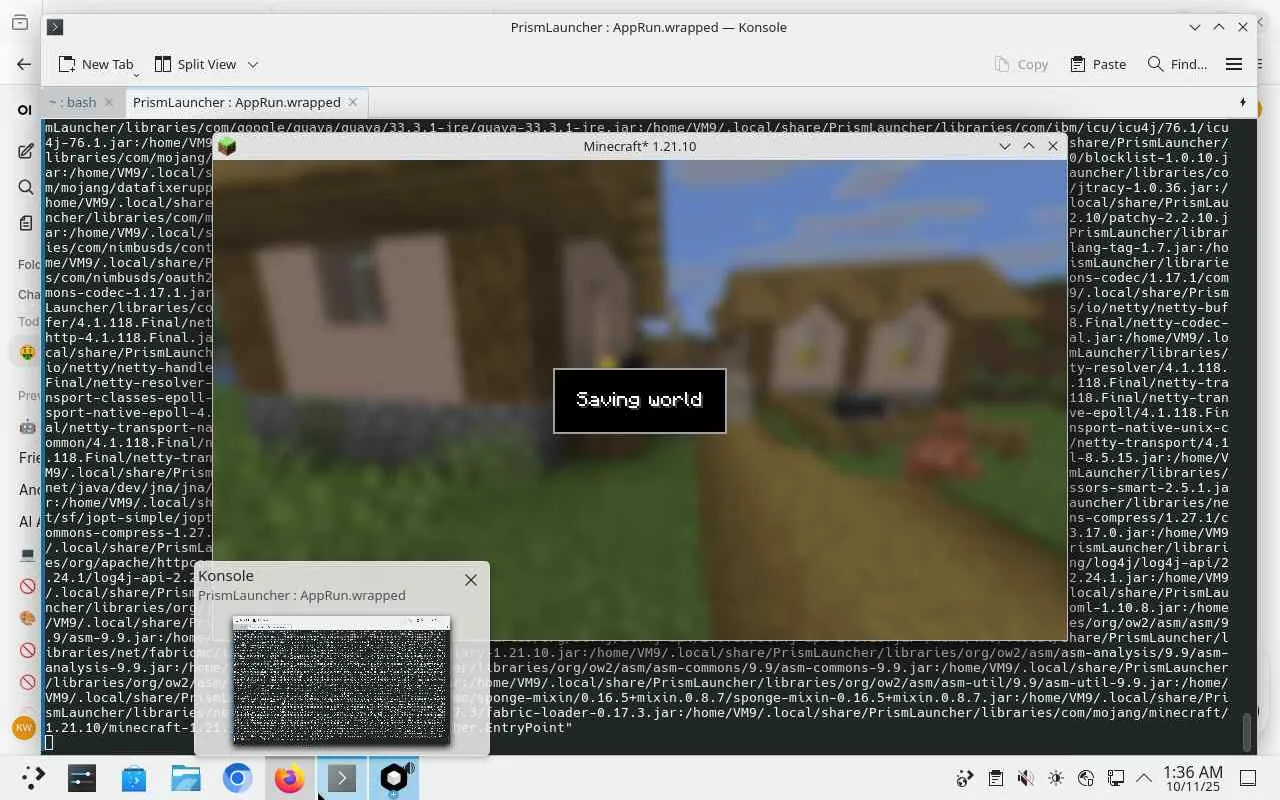Click the far-right arrow in Konsole's tab bar

tap(1243, 102)
